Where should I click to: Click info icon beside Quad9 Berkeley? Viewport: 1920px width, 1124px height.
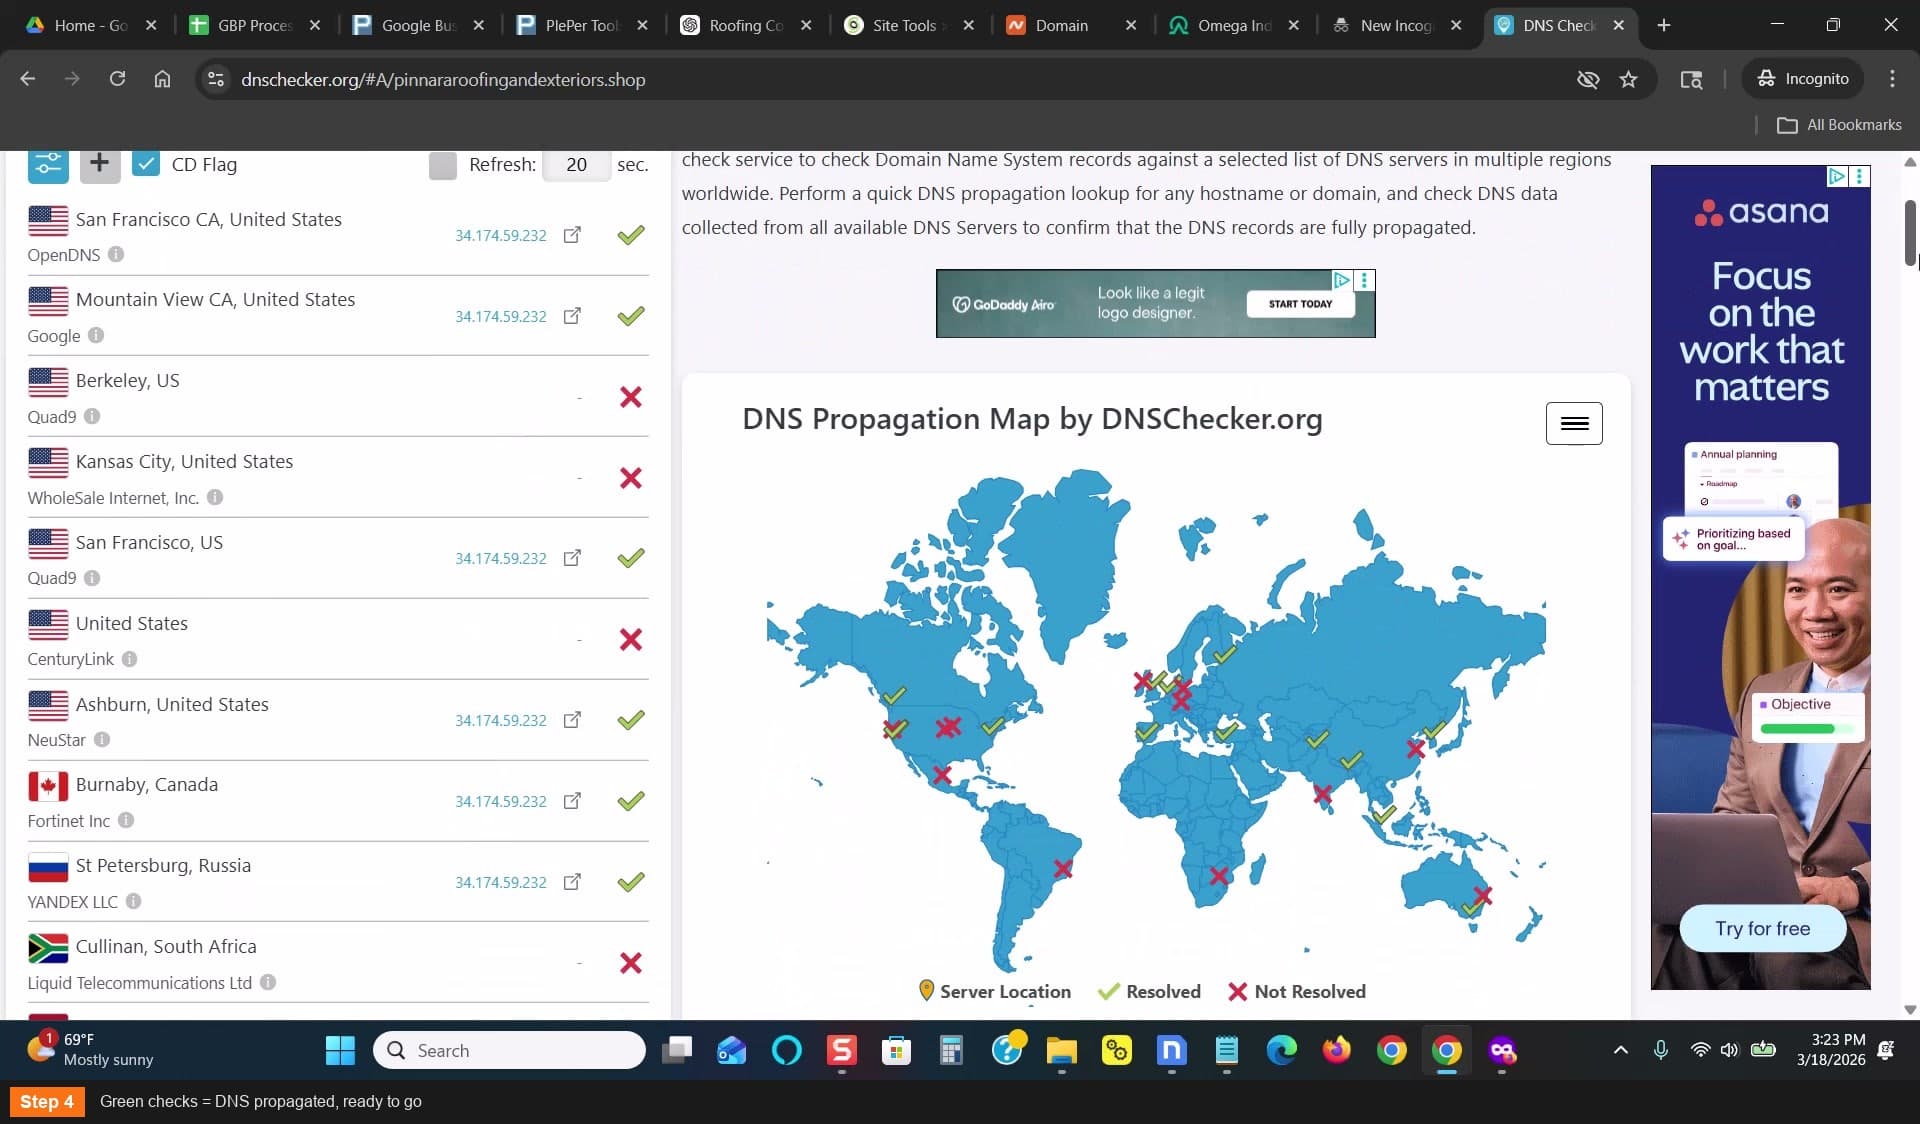pos(92,416)
